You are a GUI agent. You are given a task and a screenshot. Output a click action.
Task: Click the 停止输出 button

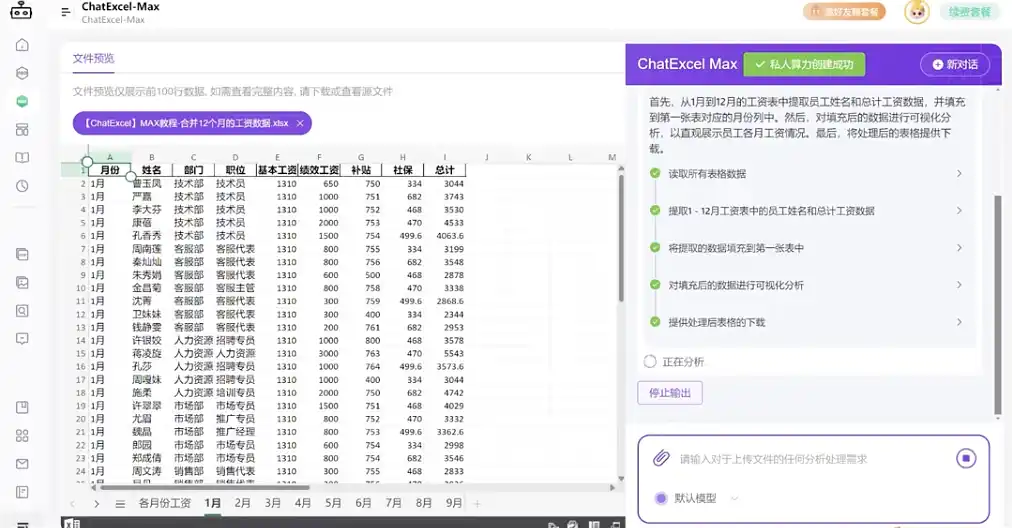pos(670,393)
